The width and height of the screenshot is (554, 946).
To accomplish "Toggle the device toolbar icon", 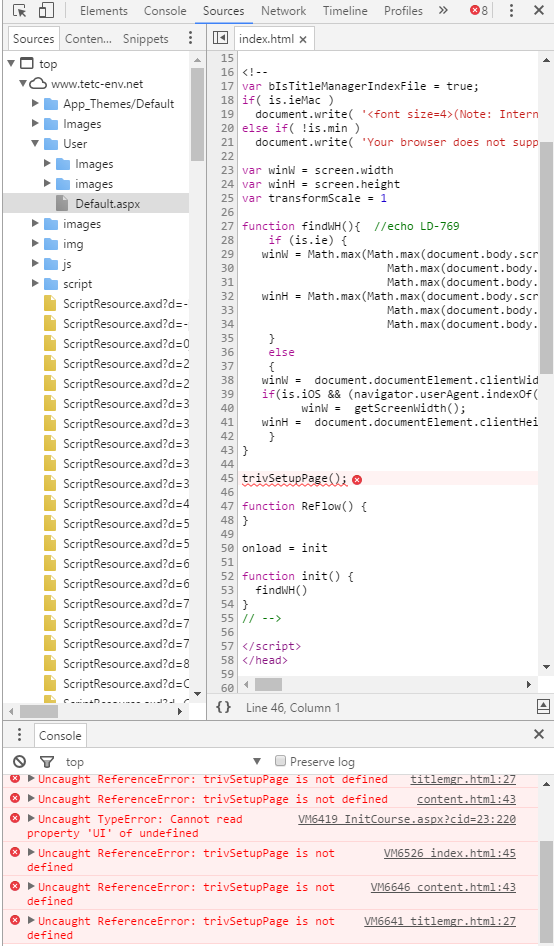I will [x=46, y=11].
